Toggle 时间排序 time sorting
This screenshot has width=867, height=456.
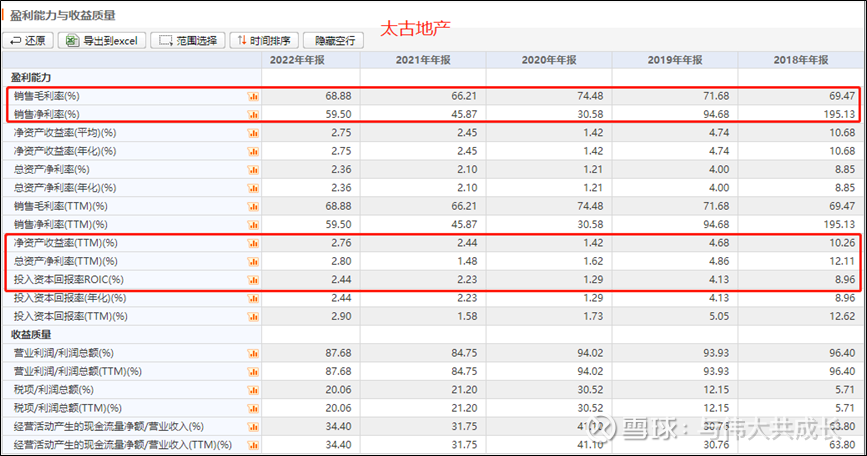click(x=264, y=40)
